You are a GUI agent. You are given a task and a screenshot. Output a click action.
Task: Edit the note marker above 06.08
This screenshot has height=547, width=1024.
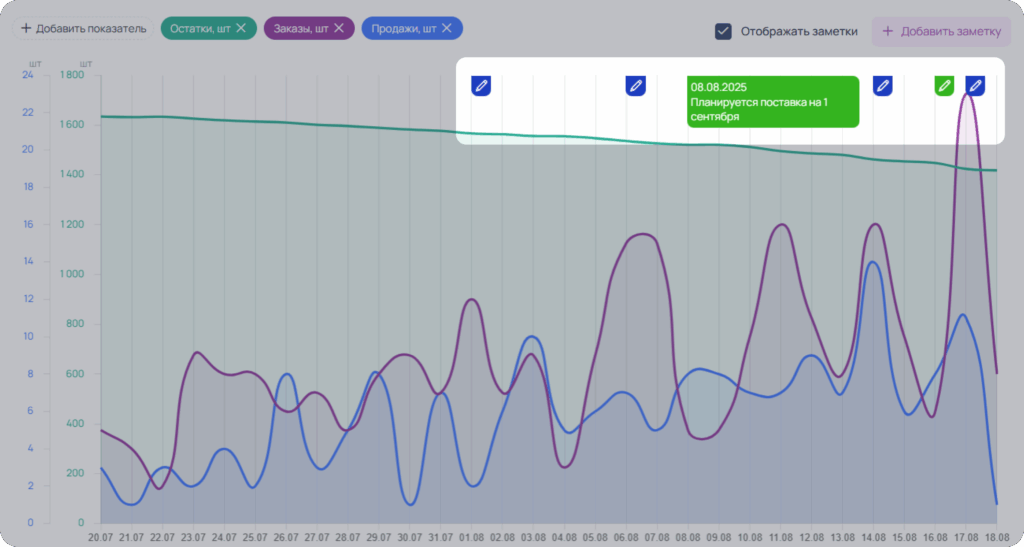tap(635, 86)
